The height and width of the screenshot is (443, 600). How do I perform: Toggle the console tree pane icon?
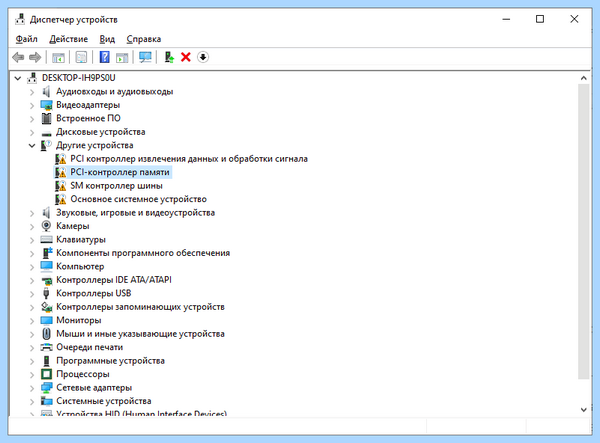(58, 57)
